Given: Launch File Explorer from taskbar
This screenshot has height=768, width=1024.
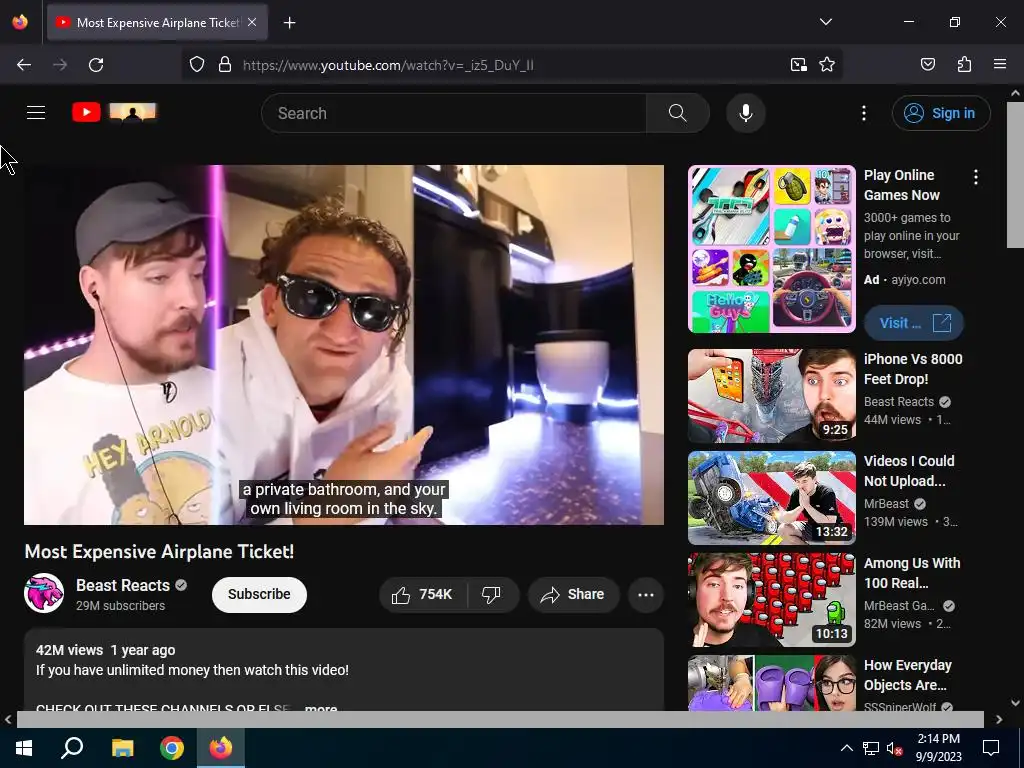Looking at the screenshot, I should point(122,748).
